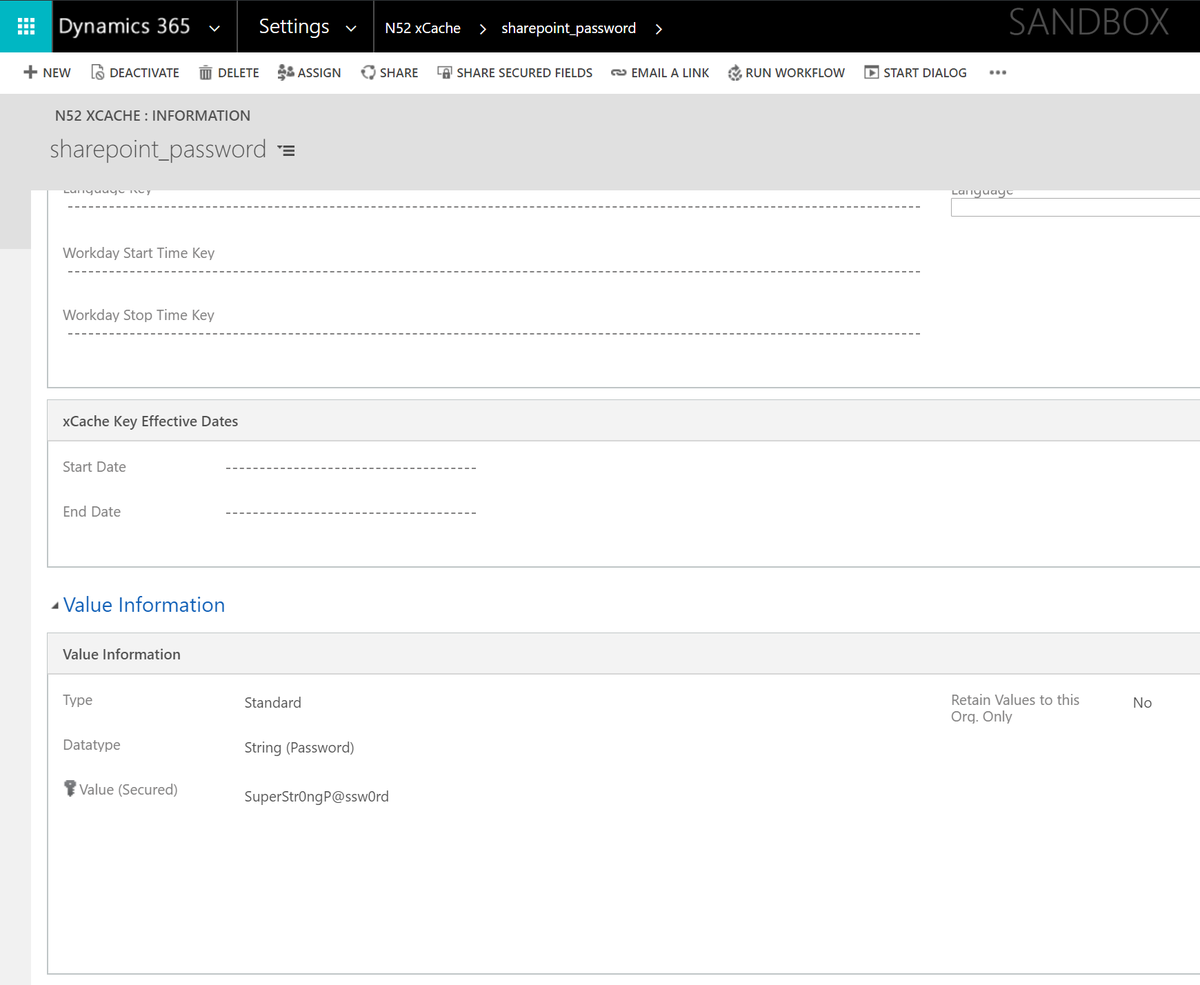Choose the ASSIGN command label
Screen dimensions: 1200x985
click(x=319, y=73)
